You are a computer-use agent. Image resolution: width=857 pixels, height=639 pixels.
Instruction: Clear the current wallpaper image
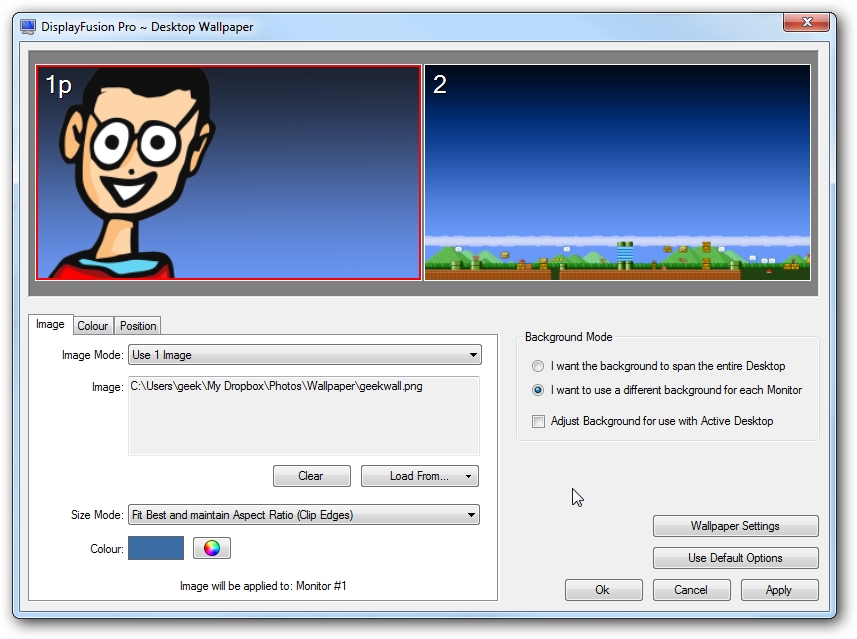(311, 476)
